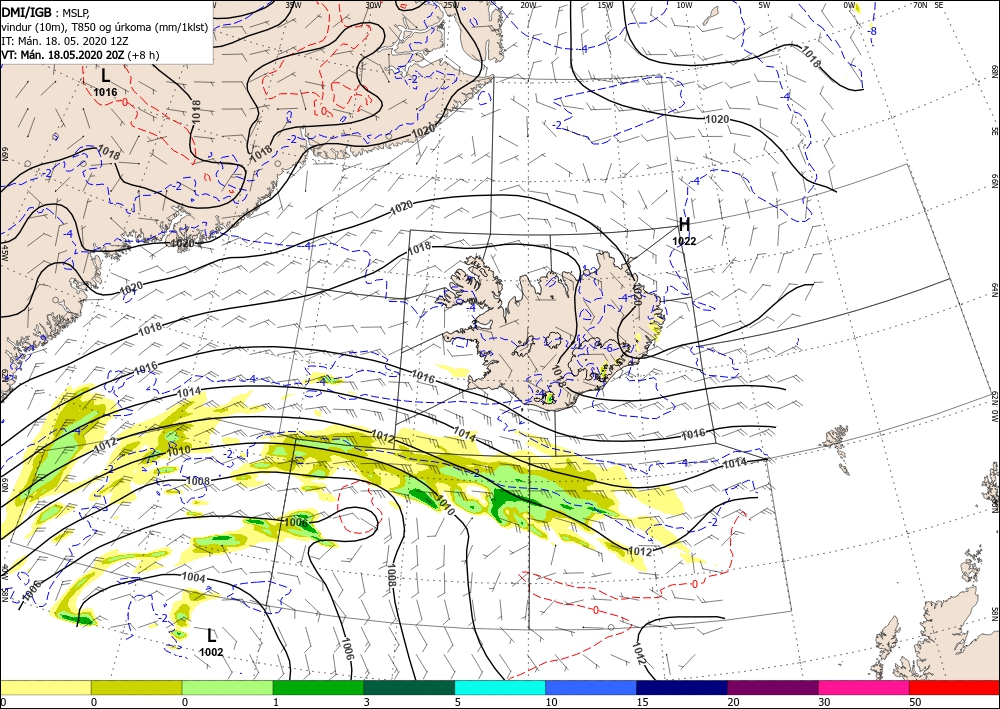Click the legend value '5'
The height and width of the screenshot is (709, 1000).
point(457,702)
